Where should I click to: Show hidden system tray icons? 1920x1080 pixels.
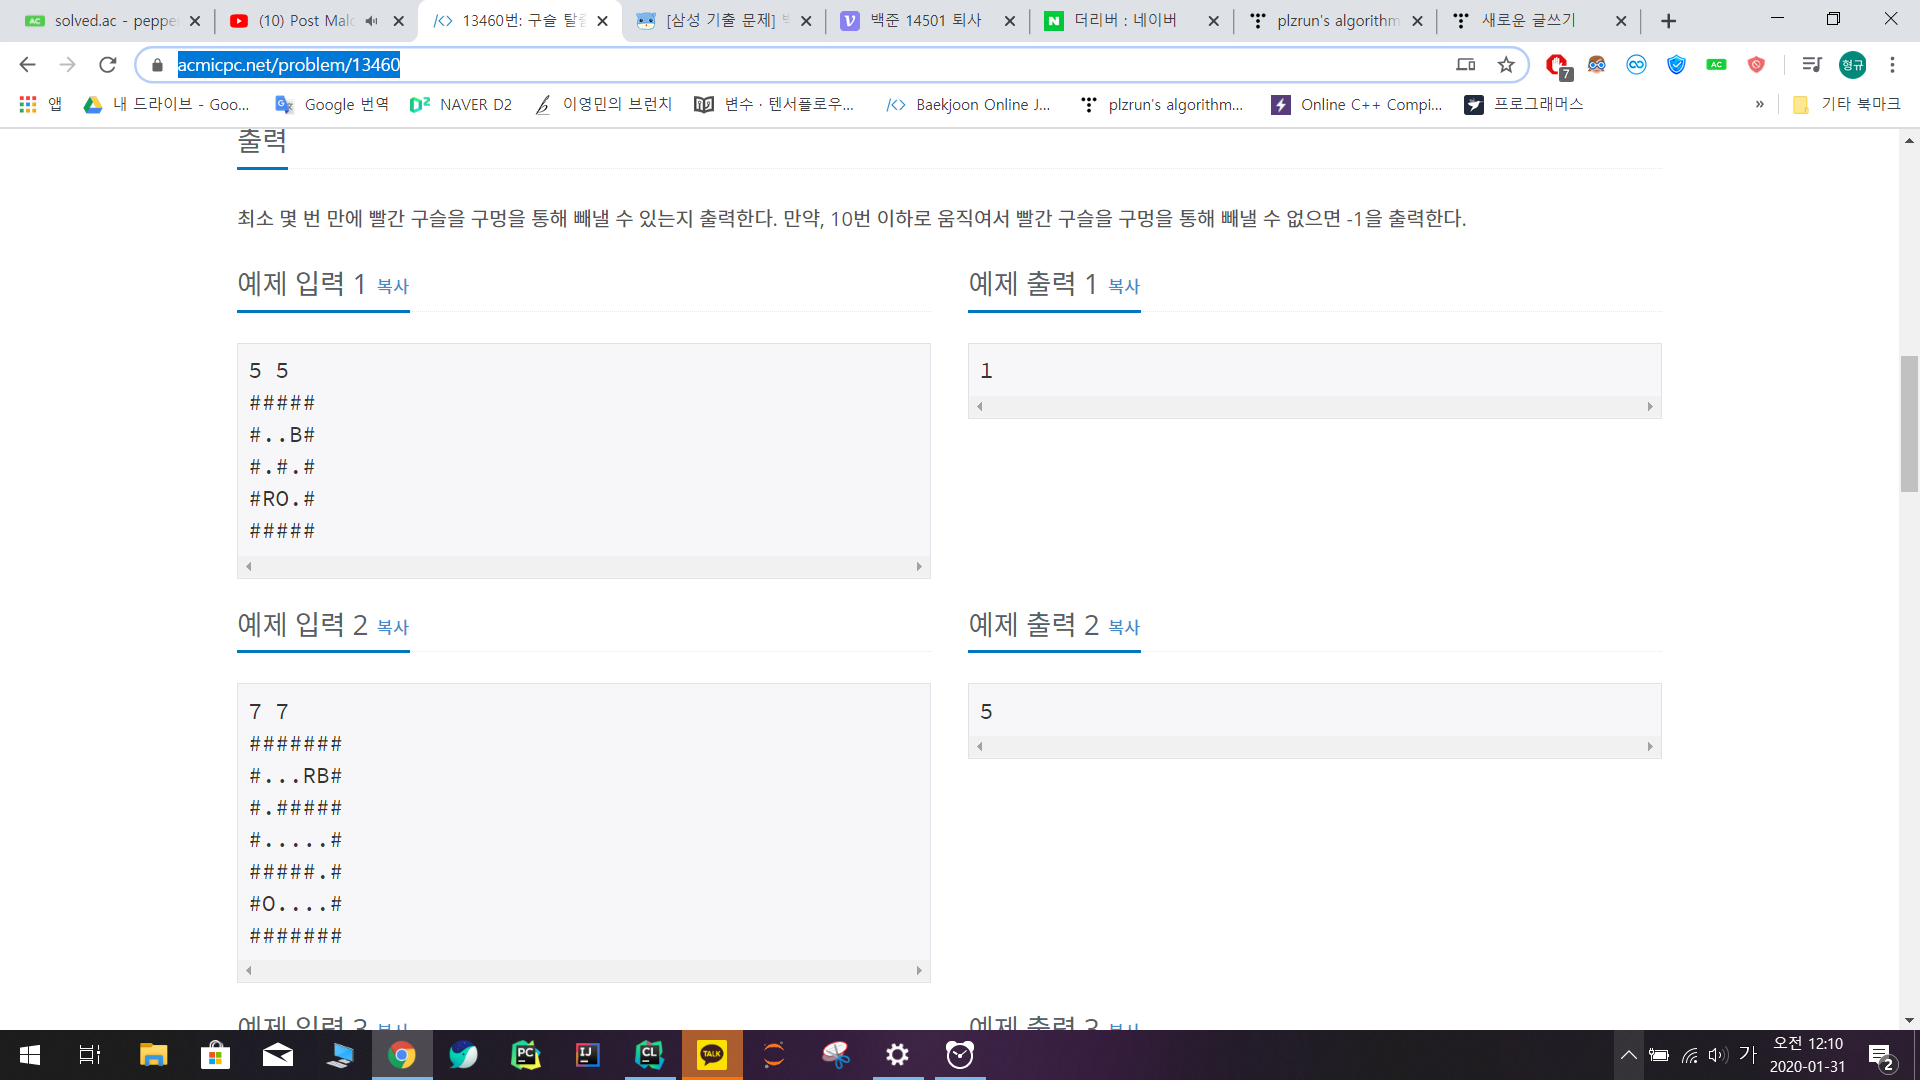click(1628, 1055)
